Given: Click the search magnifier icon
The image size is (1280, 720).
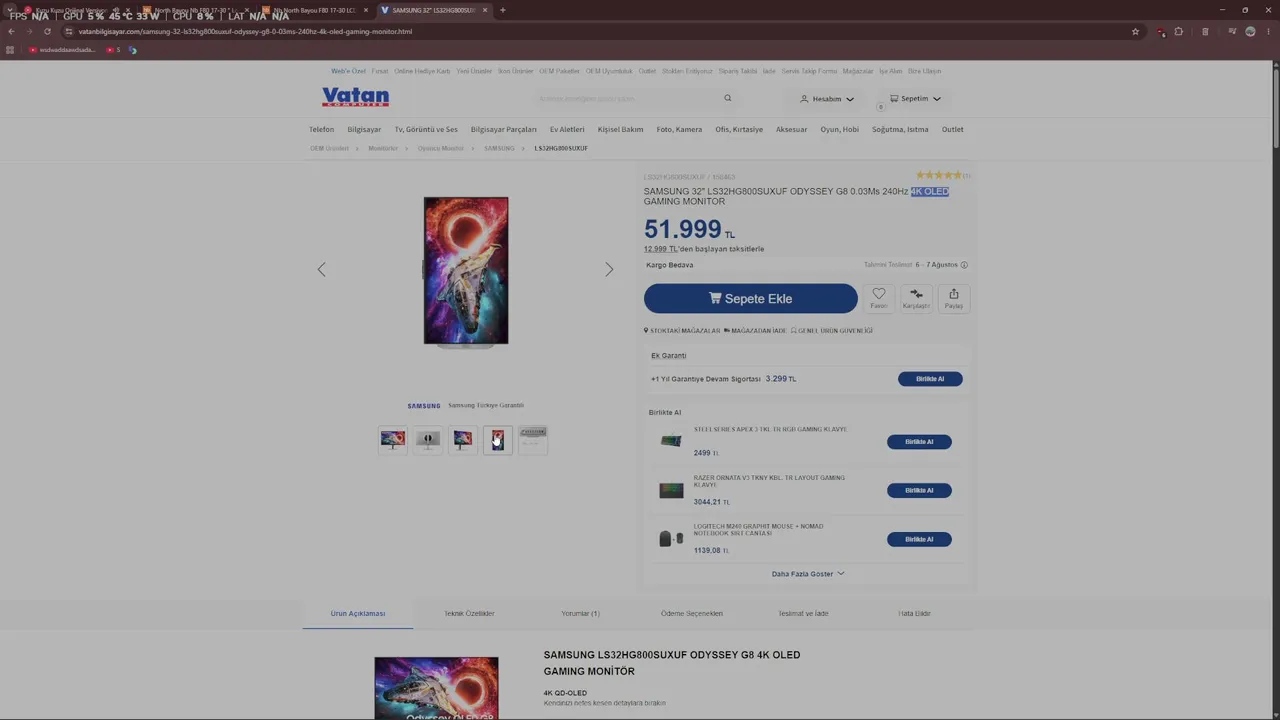Looking at the screenshot, I should pyautogui.click(x=728, y=98).
